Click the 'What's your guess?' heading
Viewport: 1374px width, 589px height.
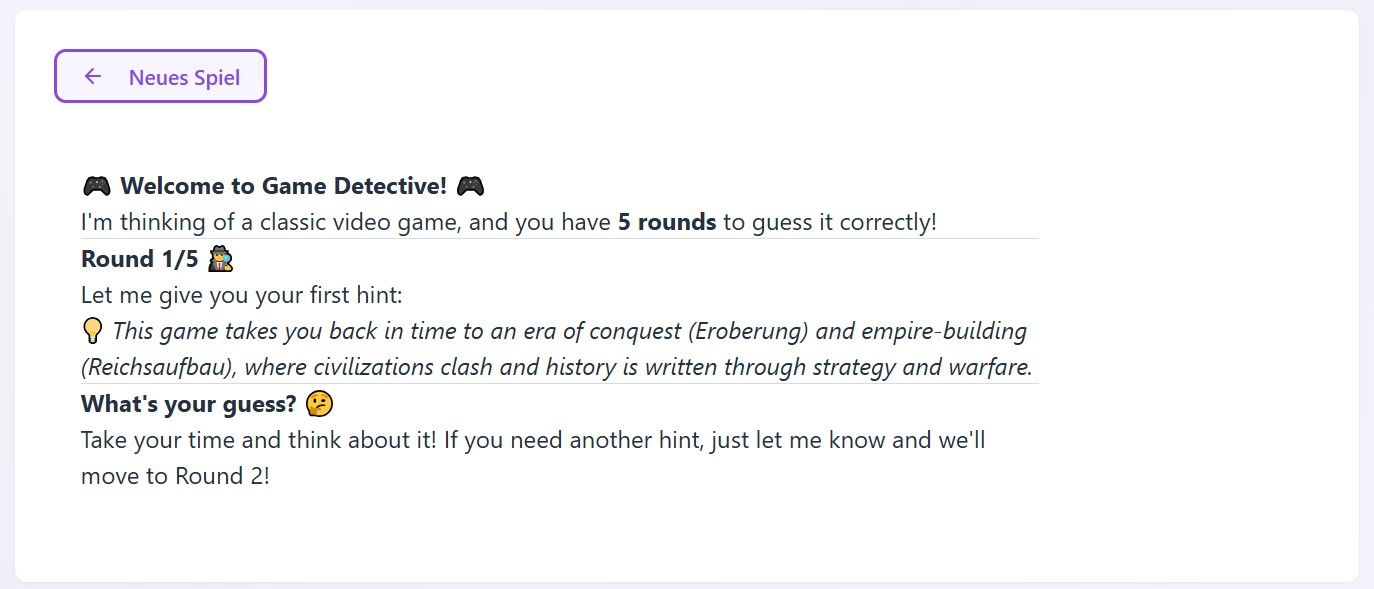click(x=189, y=404)
